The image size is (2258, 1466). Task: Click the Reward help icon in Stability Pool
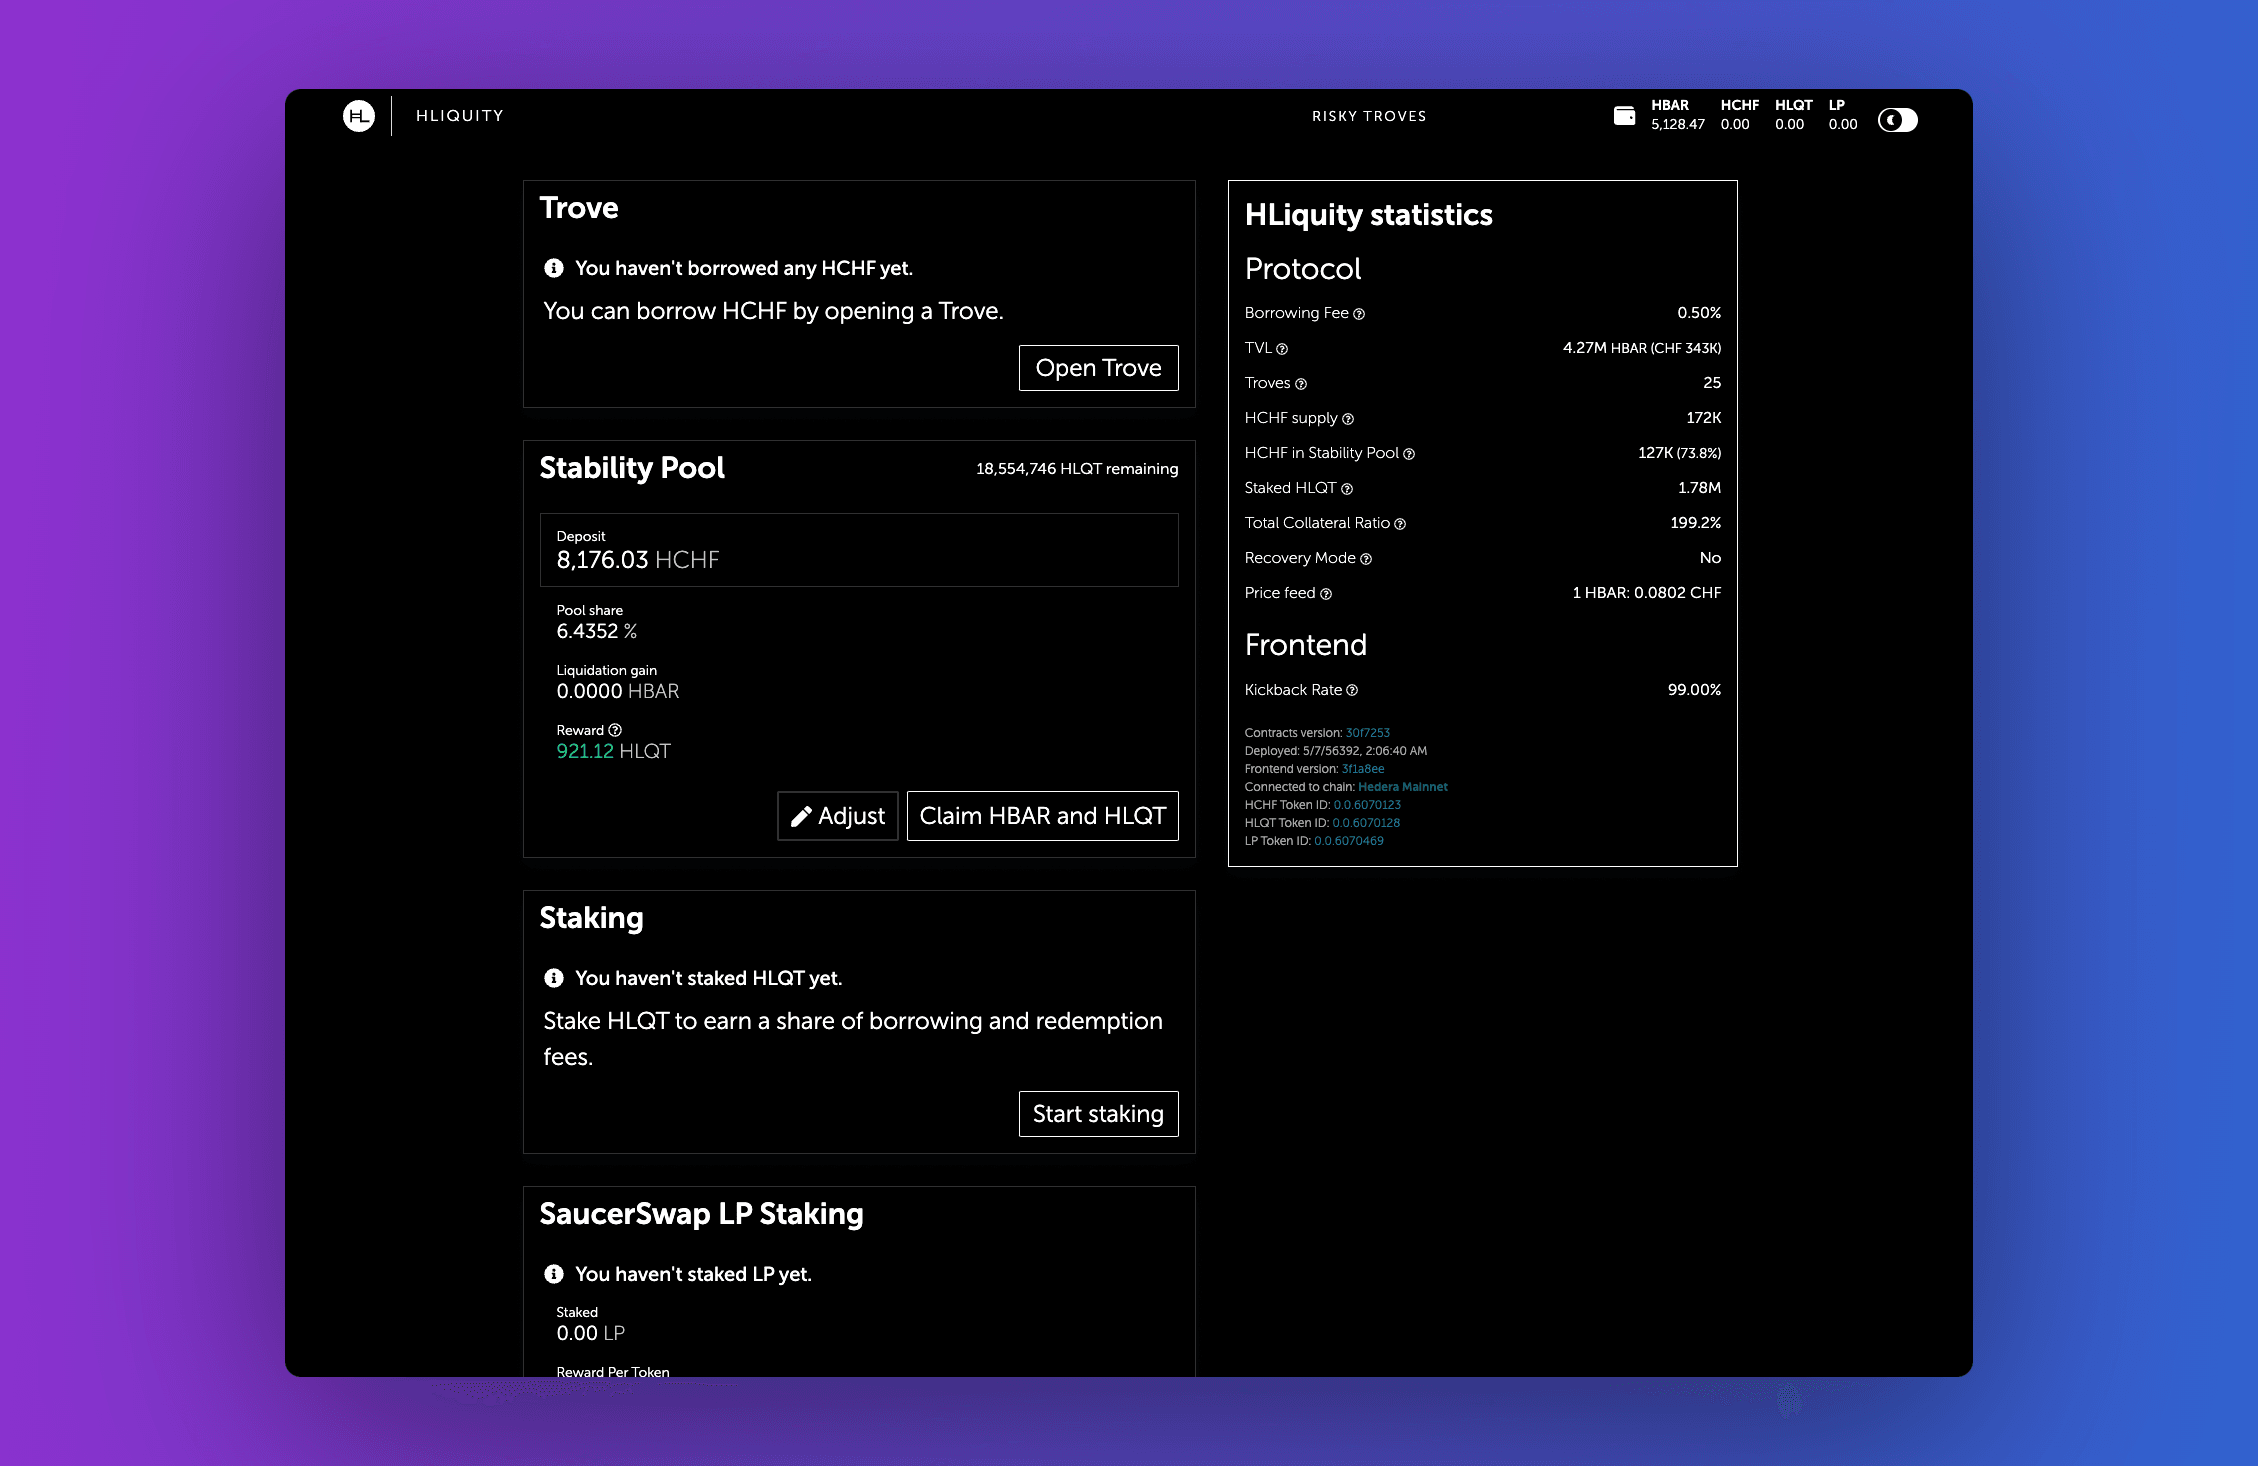click(615, 730)
